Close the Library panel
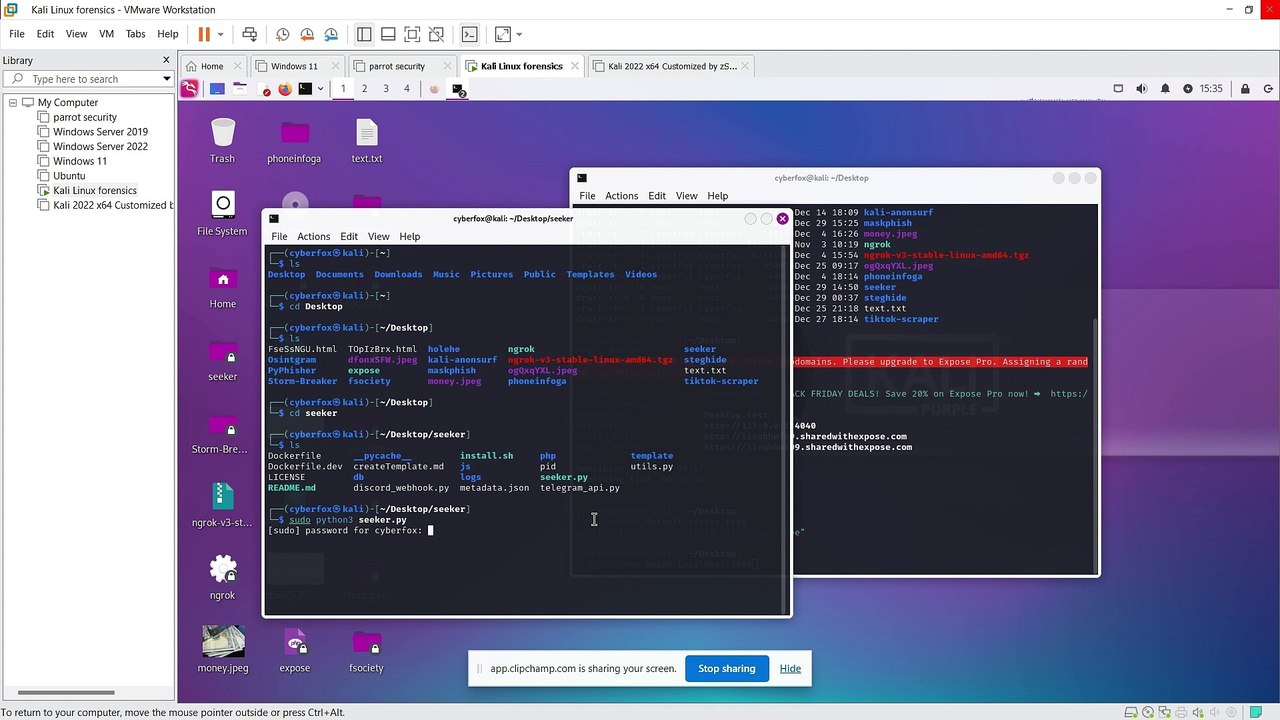 coord(166,60)
